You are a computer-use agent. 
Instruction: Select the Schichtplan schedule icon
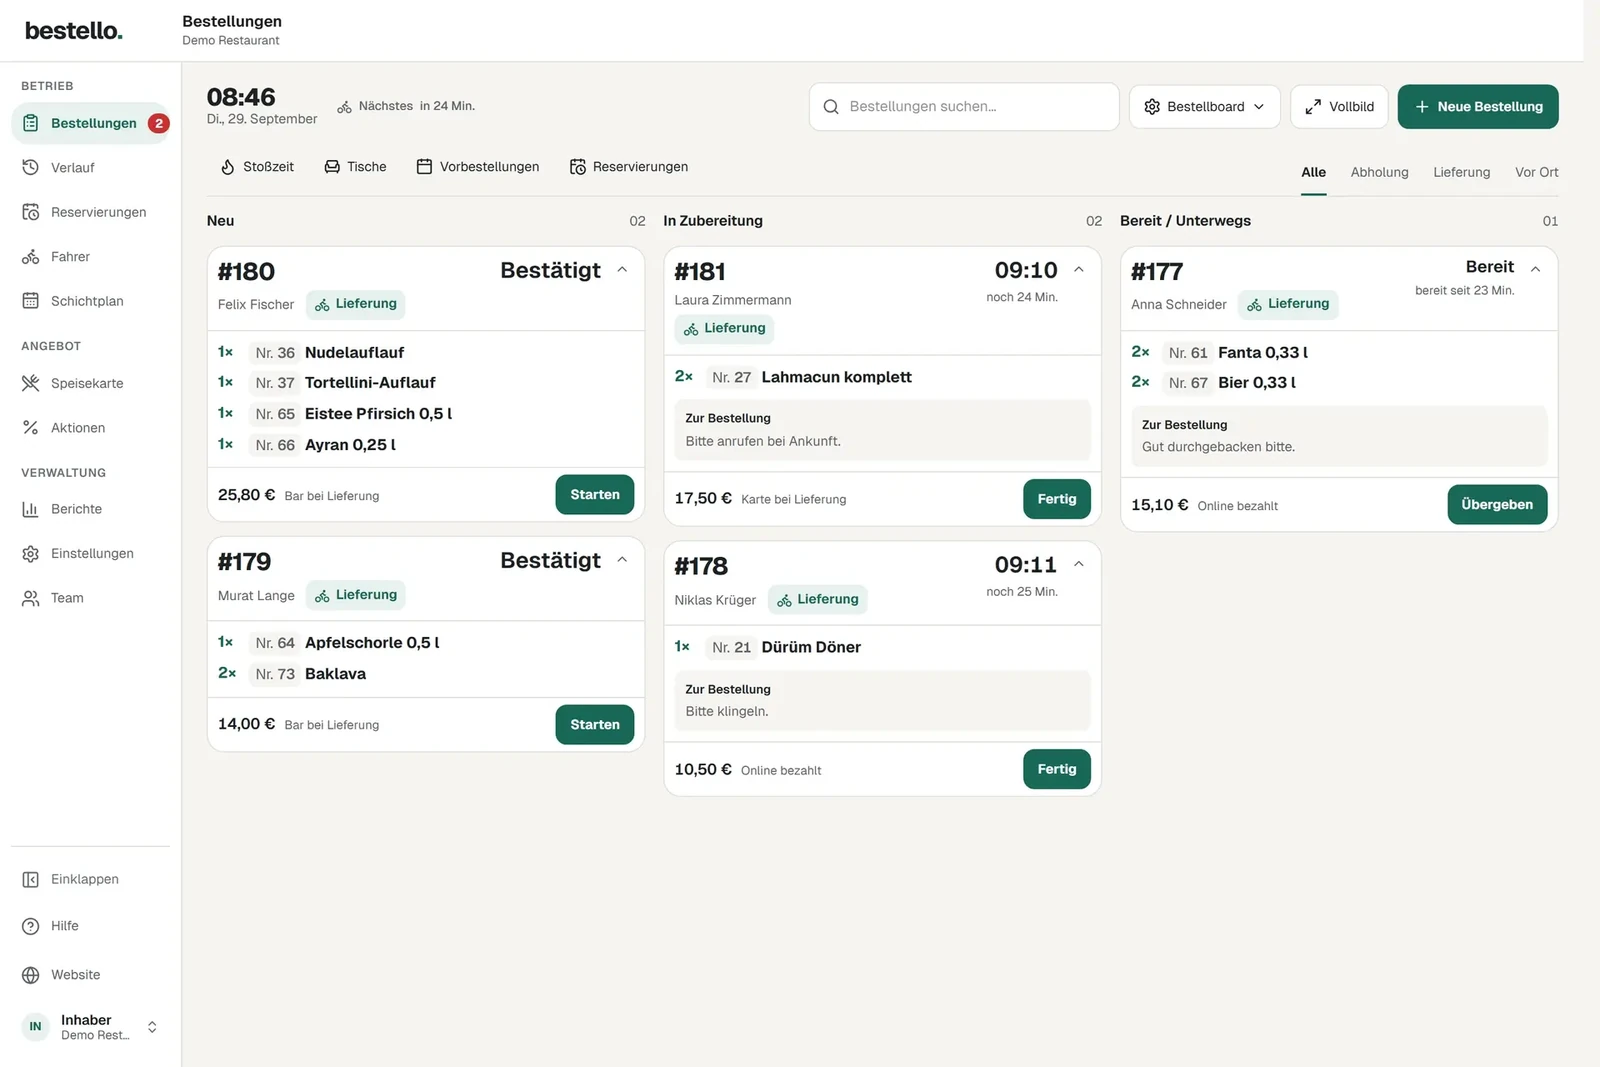point(31,301)
